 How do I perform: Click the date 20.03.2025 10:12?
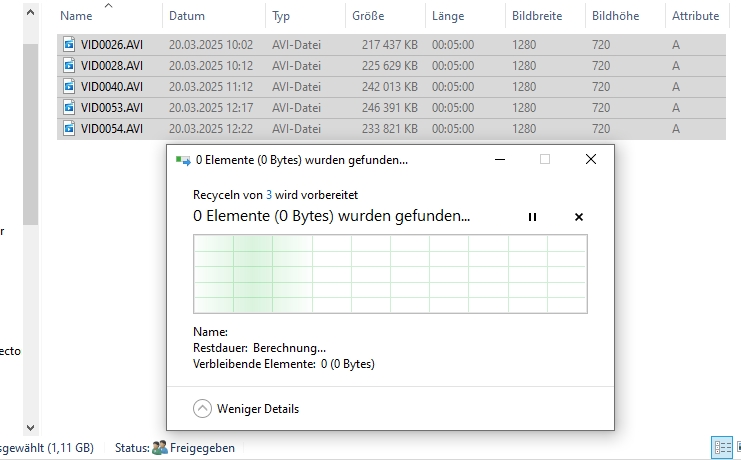pos(211,65)
